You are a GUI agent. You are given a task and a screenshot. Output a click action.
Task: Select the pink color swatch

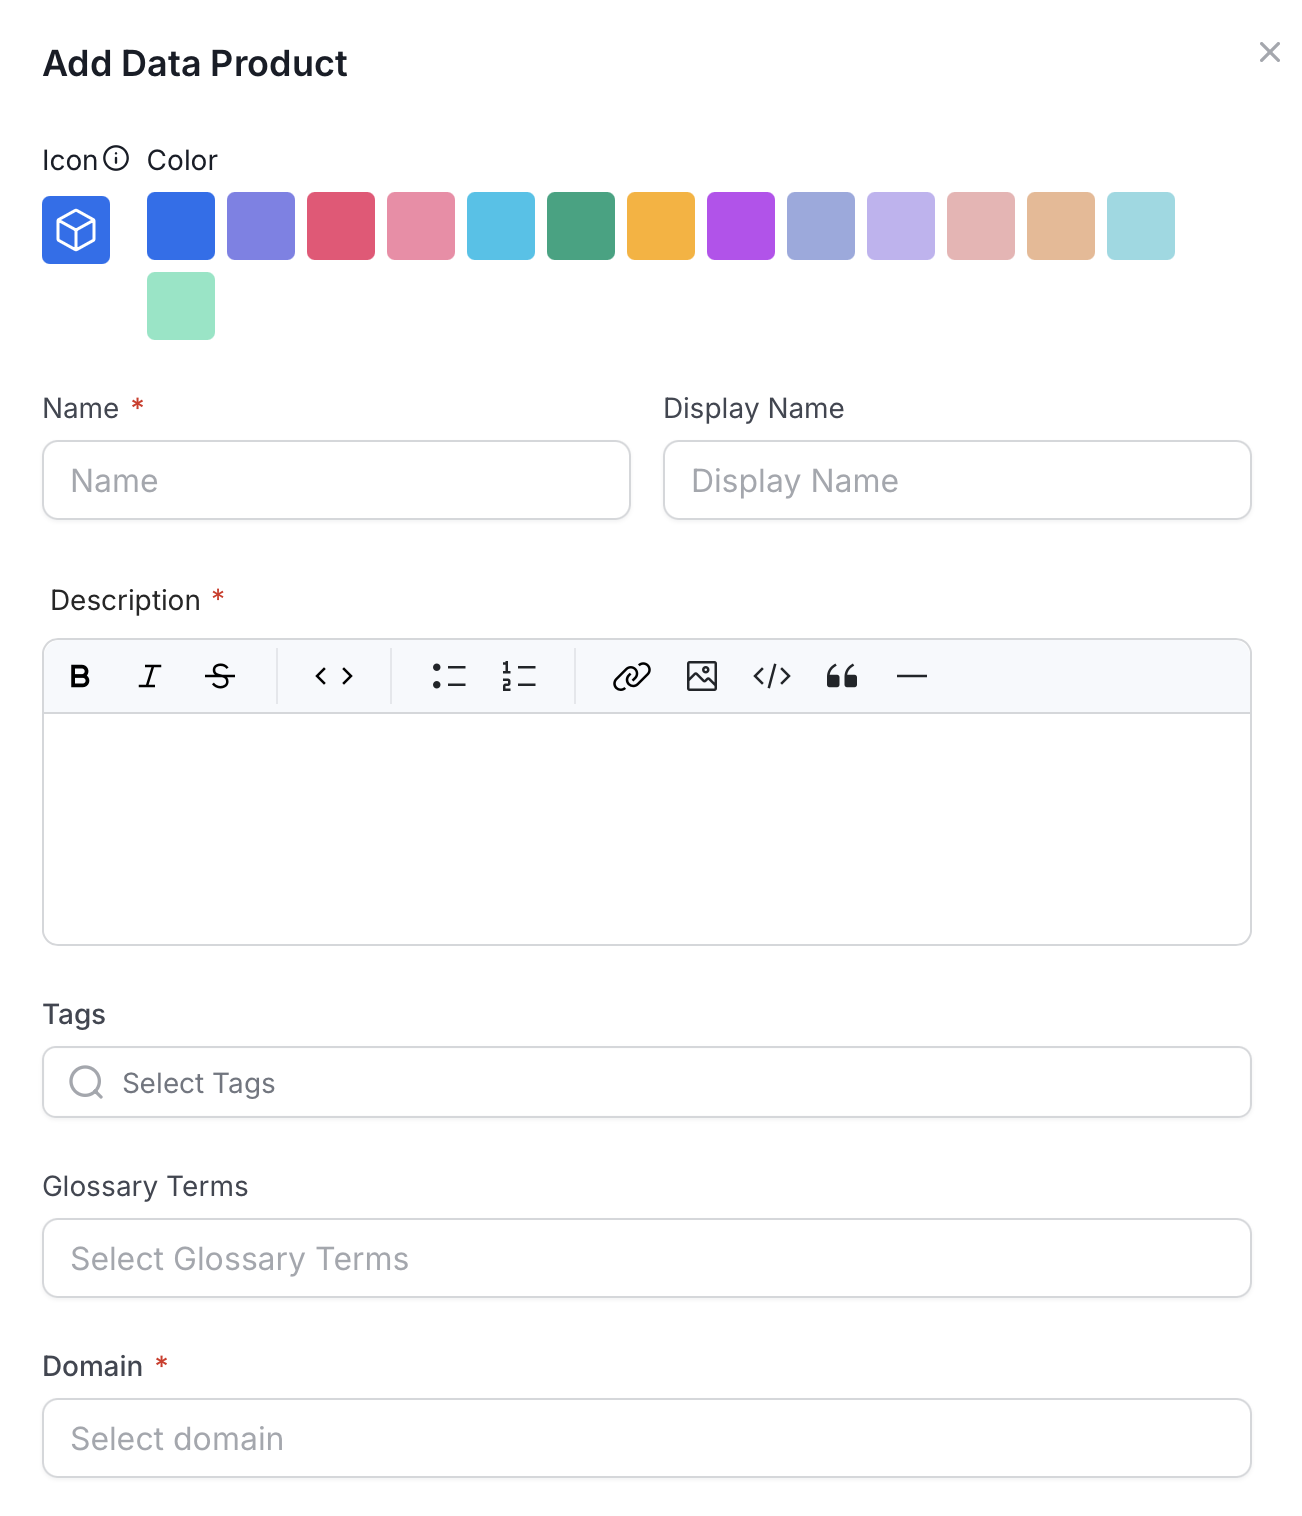click(x=421, y=226)
